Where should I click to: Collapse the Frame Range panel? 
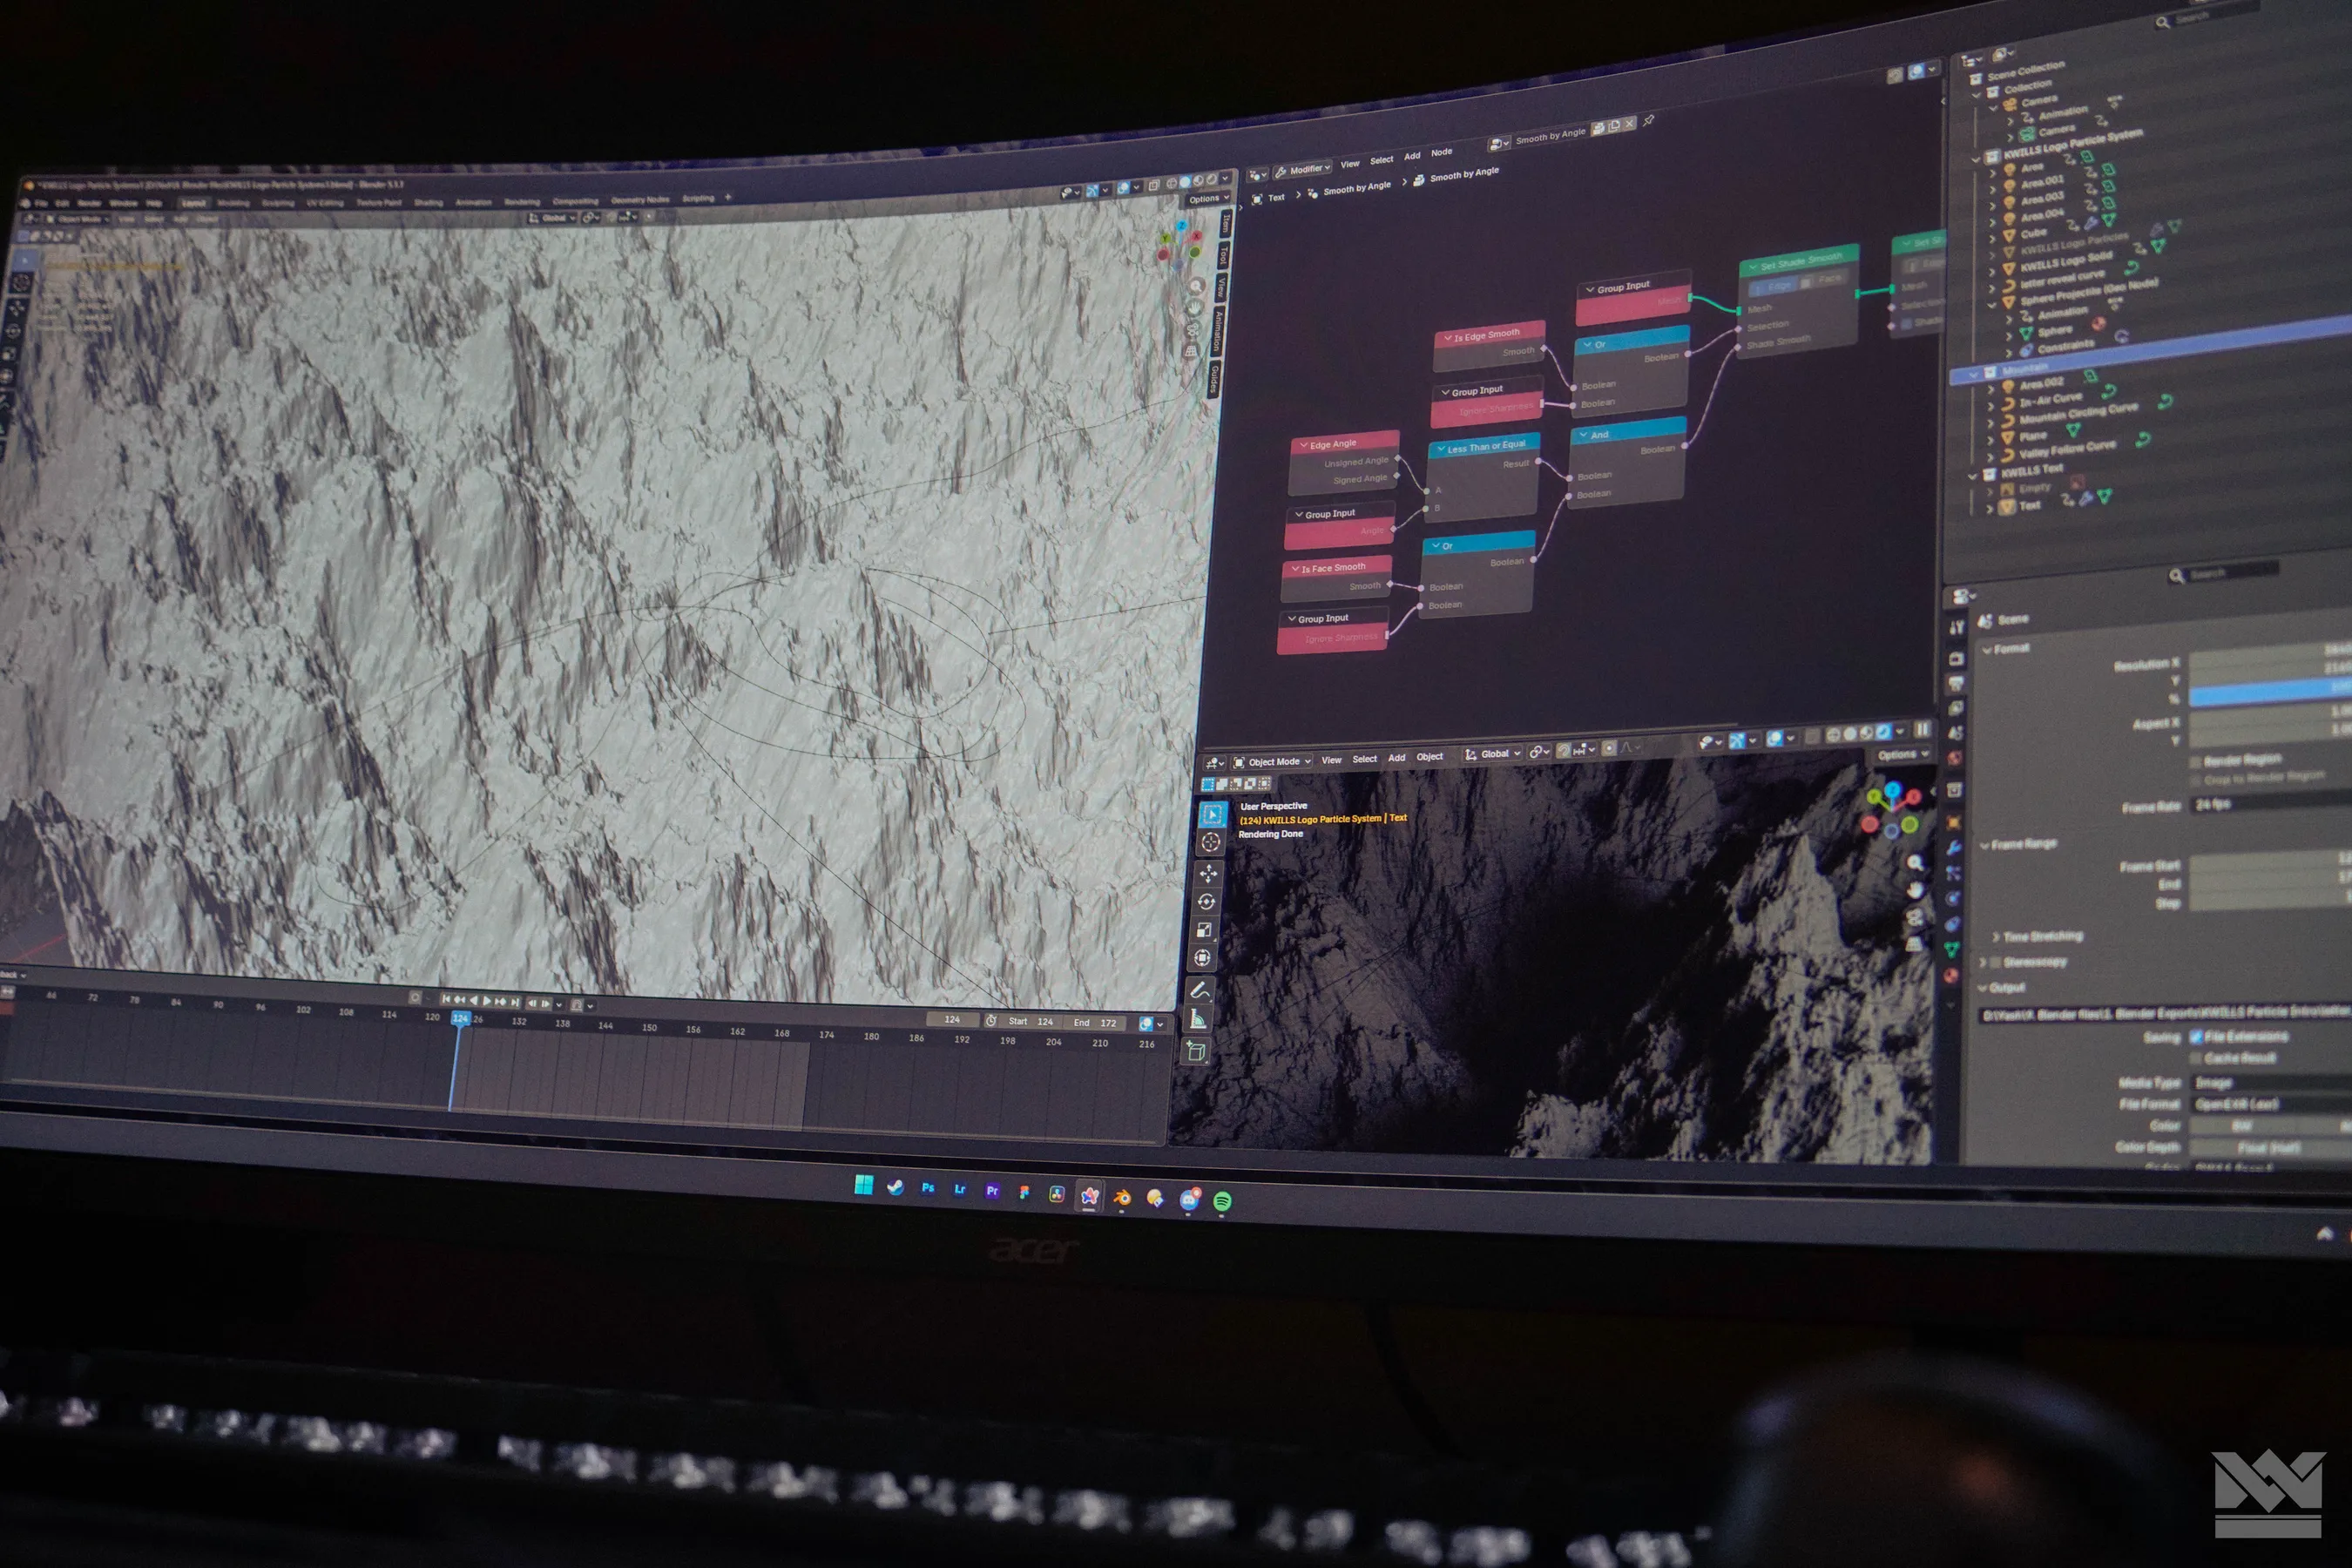point(1984,845)
